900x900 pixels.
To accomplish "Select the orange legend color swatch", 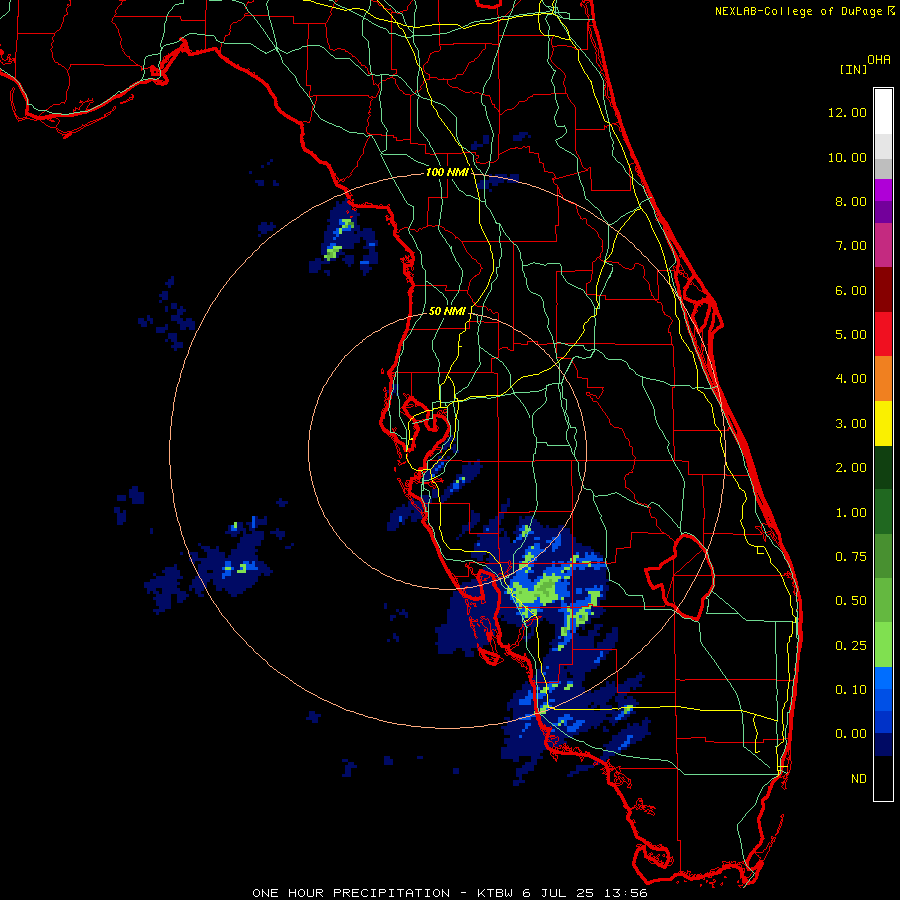I will [x=883, y=378].
